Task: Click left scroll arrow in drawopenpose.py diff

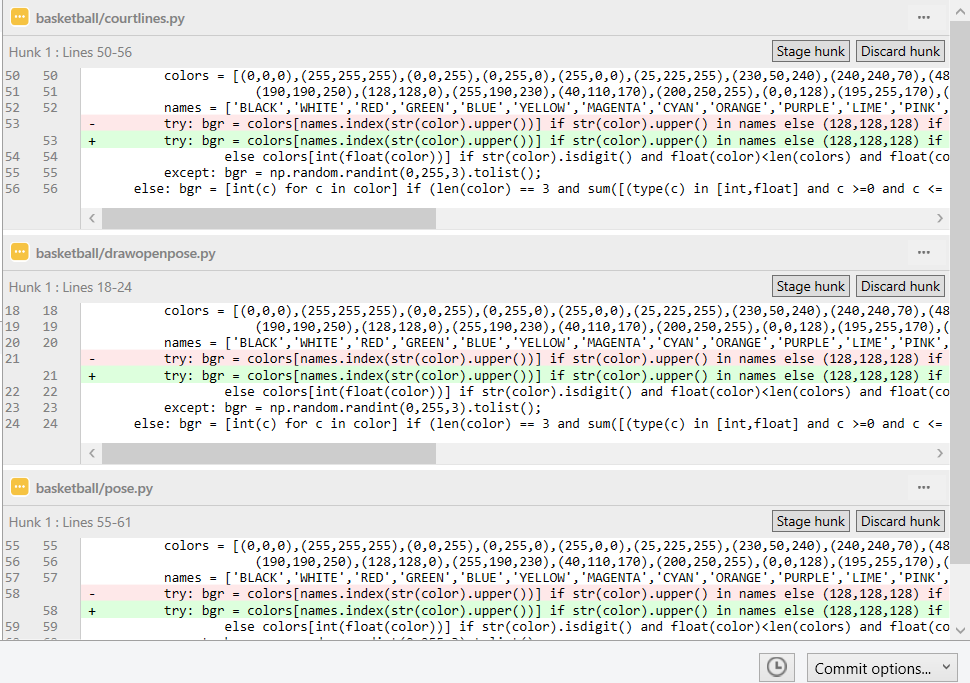Action: click(x=92, y=453)
